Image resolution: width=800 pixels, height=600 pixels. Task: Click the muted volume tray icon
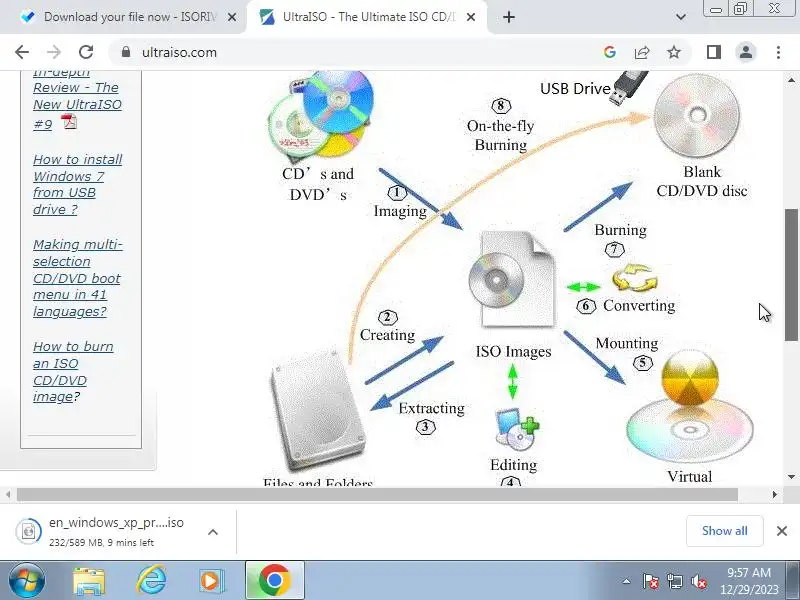point(699,581)
